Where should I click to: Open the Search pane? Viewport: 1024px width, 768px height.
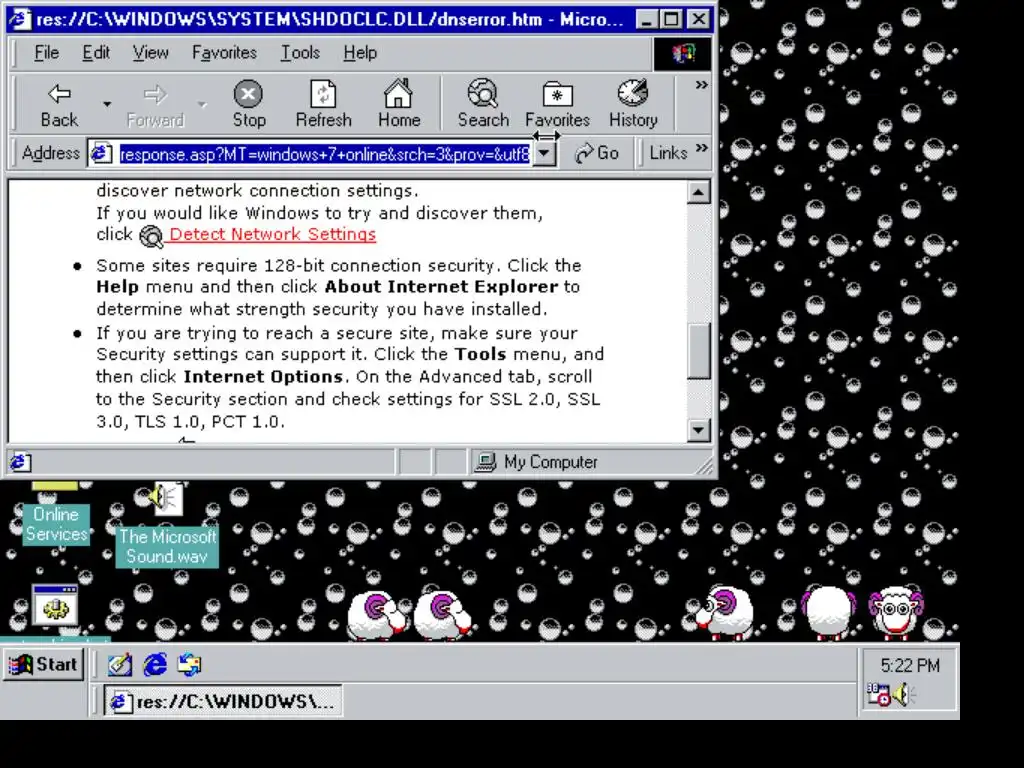point(483,104)
